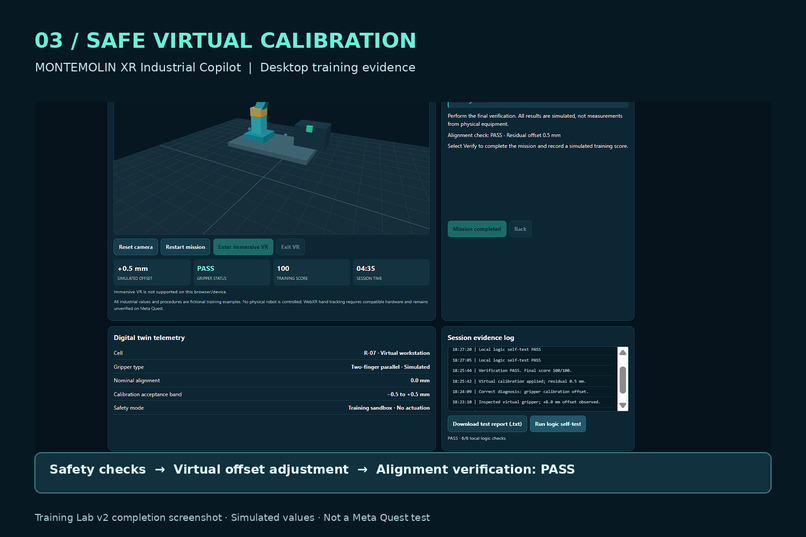Image resolution: width=806 pixels, height=537 pixels.
Task: Click the Reset camera button
Action: [x=136, y=247]
